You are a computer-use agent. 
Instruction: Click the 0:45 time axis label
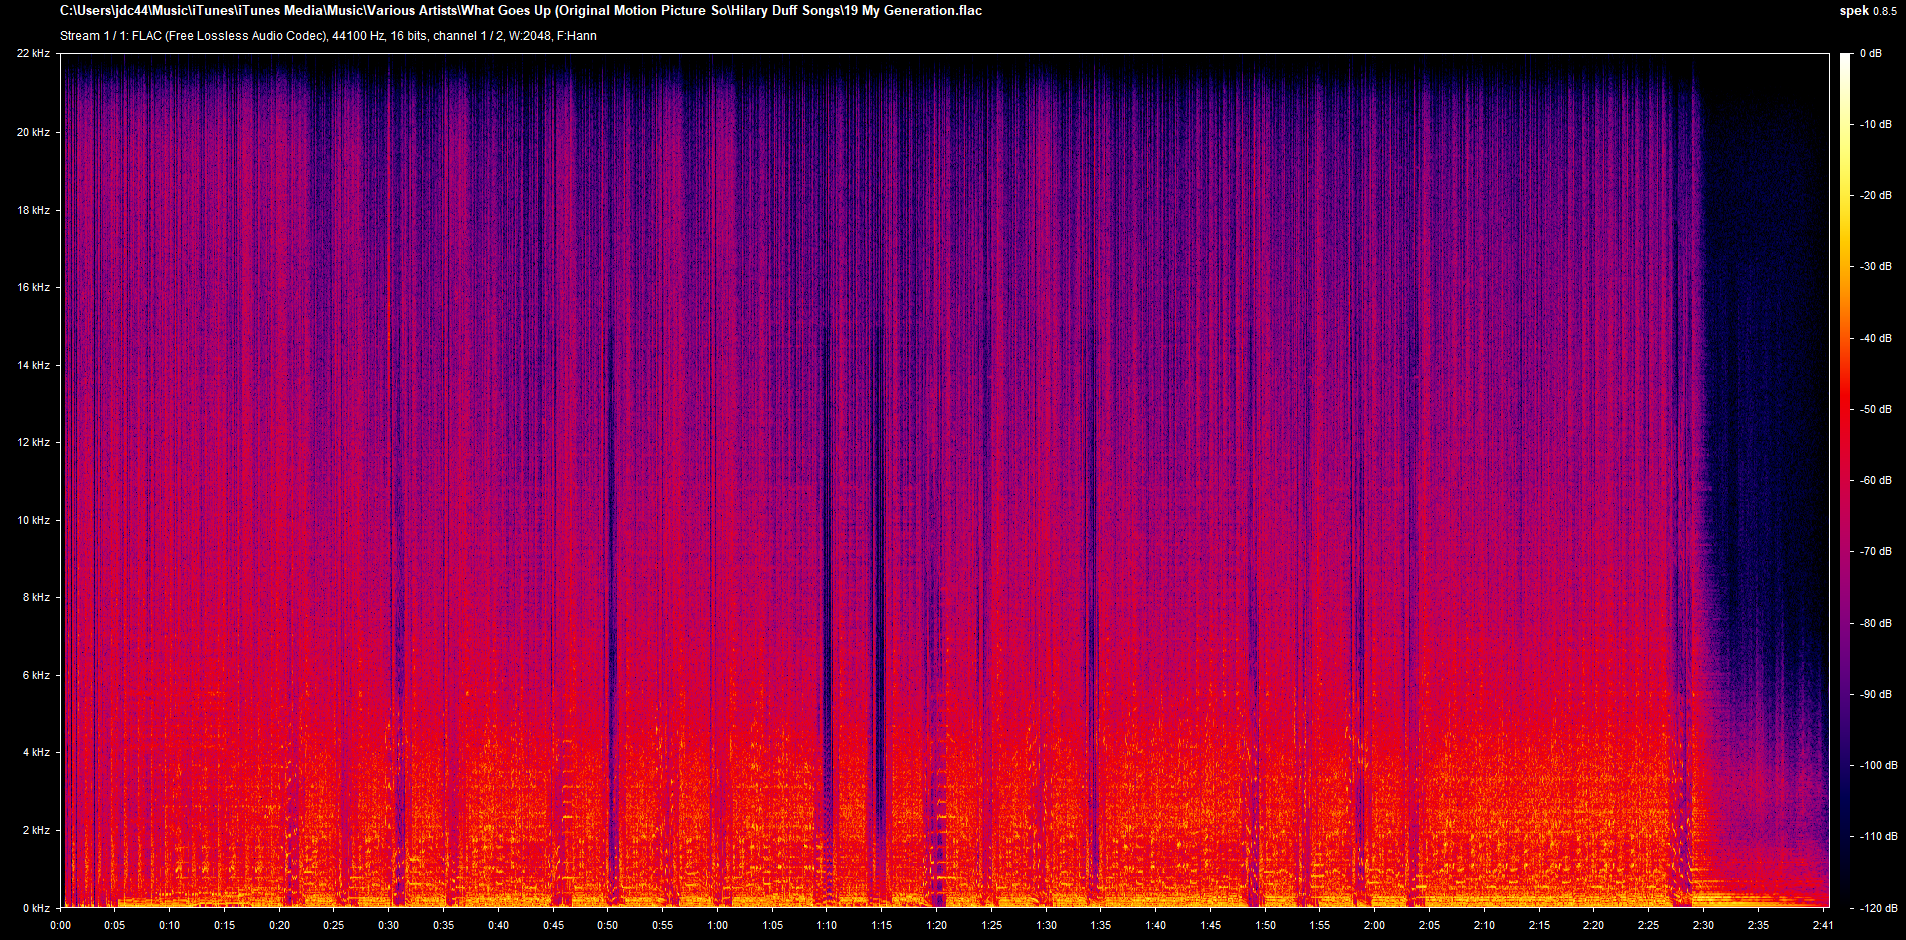(553, 925)
